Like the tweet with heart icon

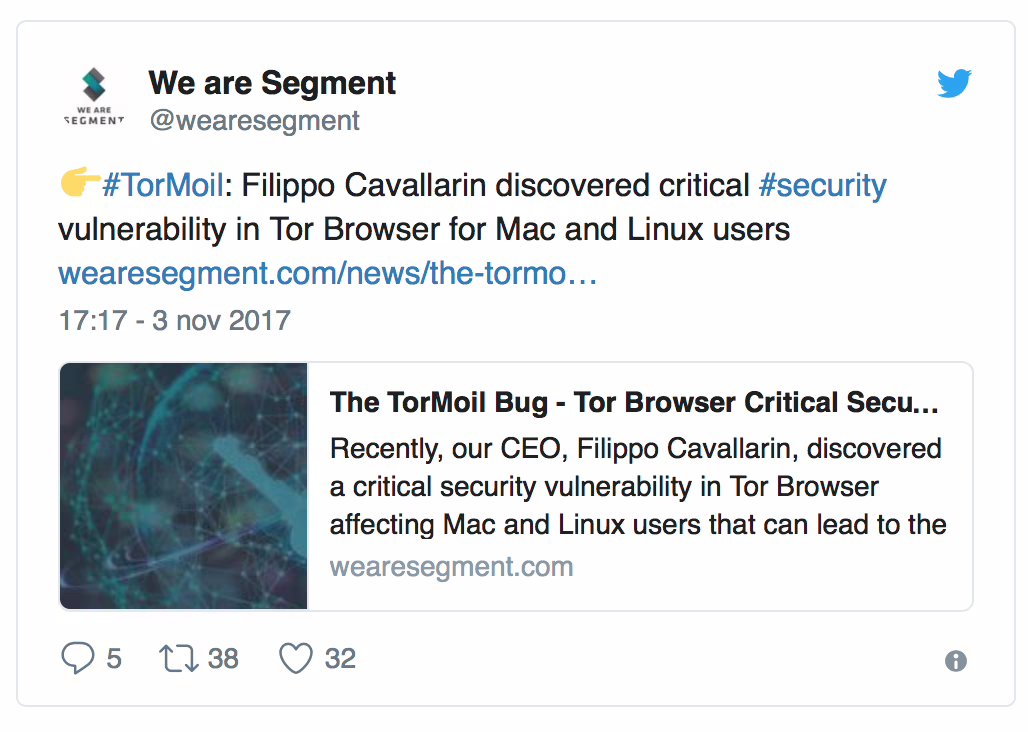[296, 658]
